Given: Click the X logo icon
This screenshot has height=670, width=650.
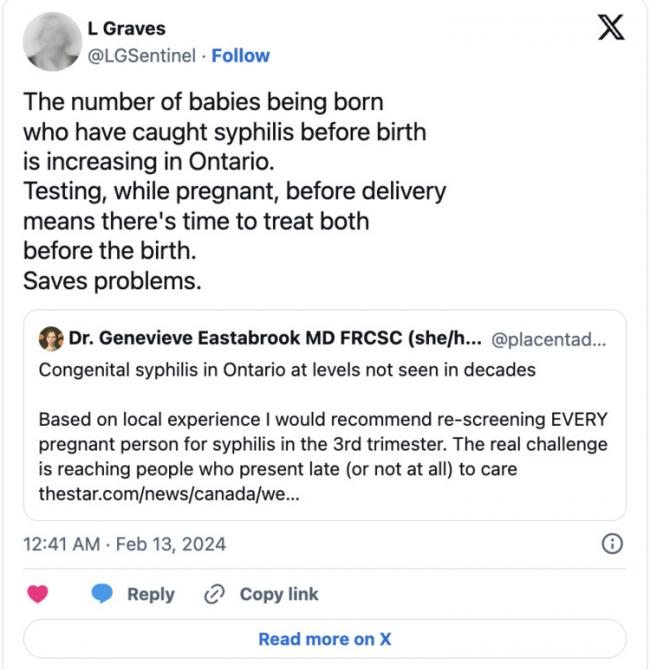Looking at the screenshot, I should pos(611,27).
